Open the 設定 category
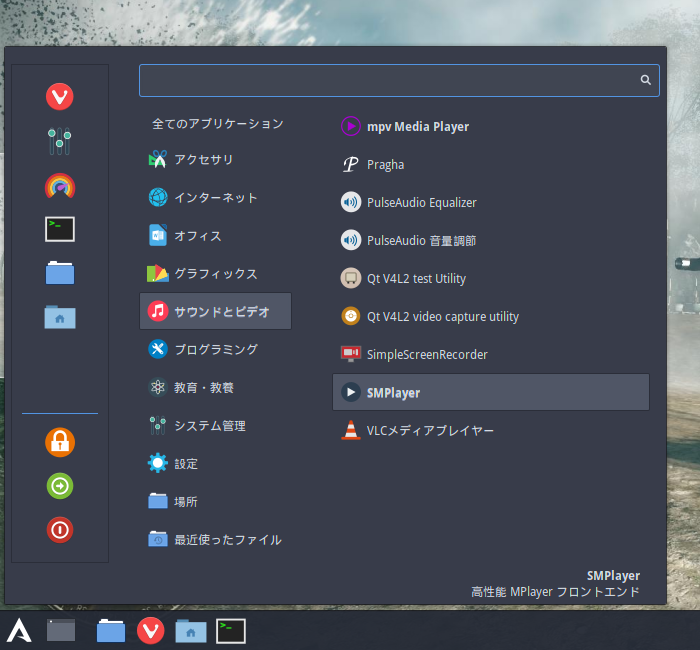The width and height of the screenshot is (700, 650). point(215,463)
